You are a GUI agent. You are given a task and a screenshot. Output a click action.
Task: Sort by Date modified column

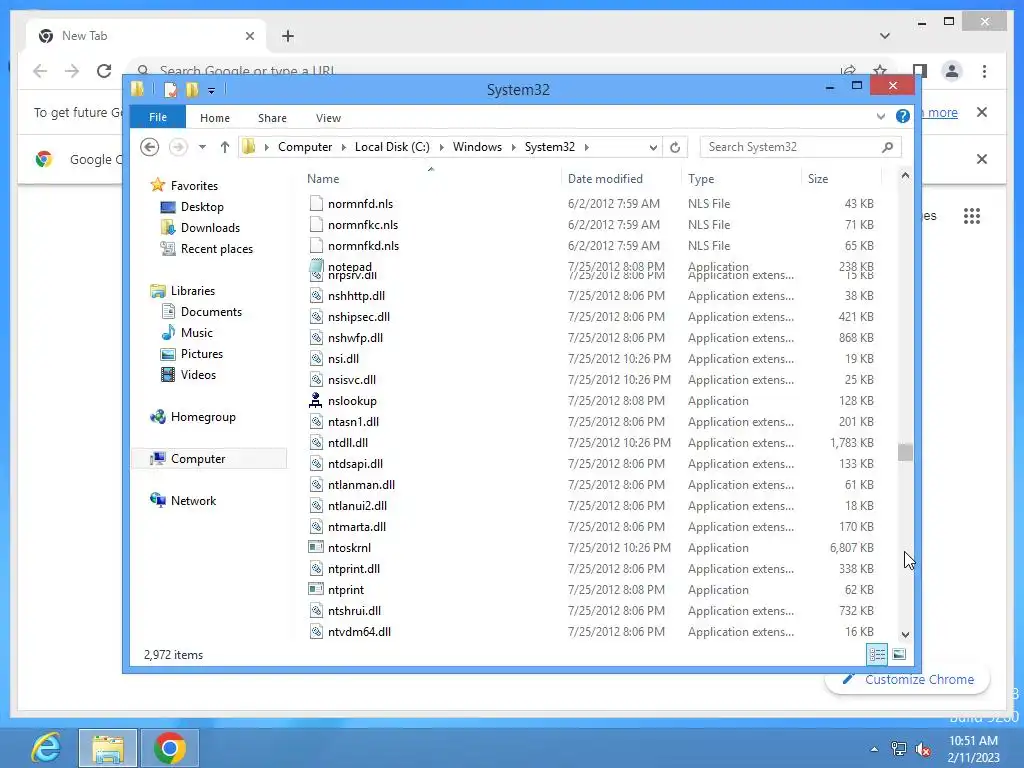coord(621,178)
